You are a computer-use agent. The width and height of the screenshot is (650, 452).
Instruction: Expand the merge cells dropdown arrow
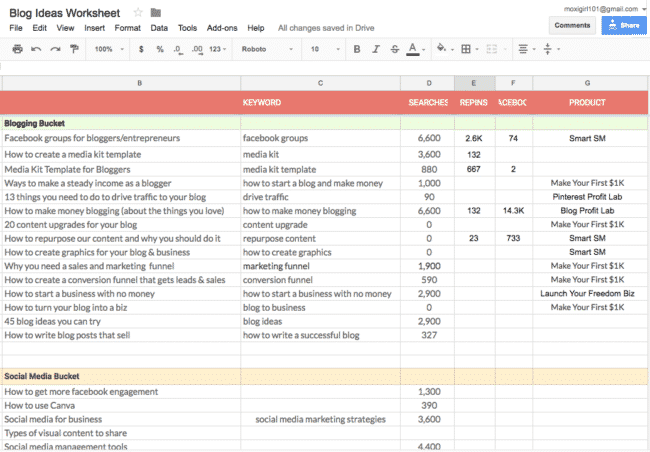(x=505, y=49)
